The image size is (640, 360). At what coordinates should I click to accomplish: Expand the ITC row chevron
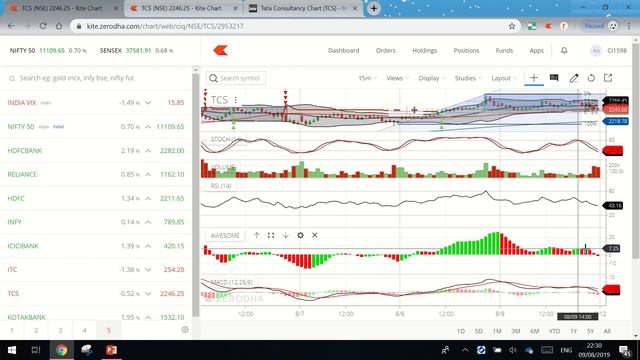(x=148, y=269)
